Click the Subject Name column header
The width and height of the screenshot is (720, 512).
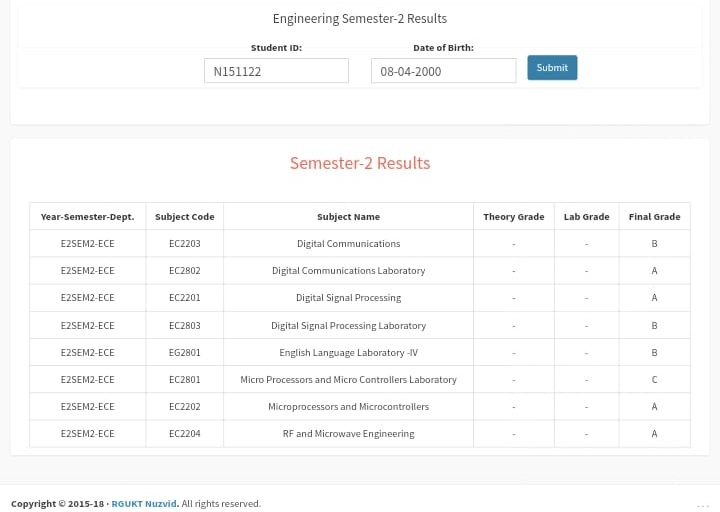coord(348,217)
